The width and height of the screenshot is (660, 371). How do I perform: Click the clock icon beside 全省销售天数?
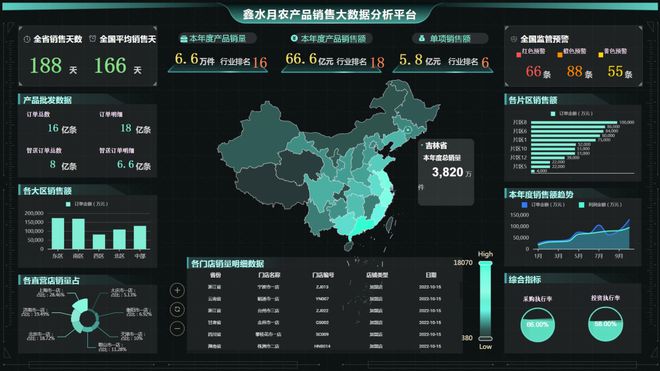pos(27,39)
